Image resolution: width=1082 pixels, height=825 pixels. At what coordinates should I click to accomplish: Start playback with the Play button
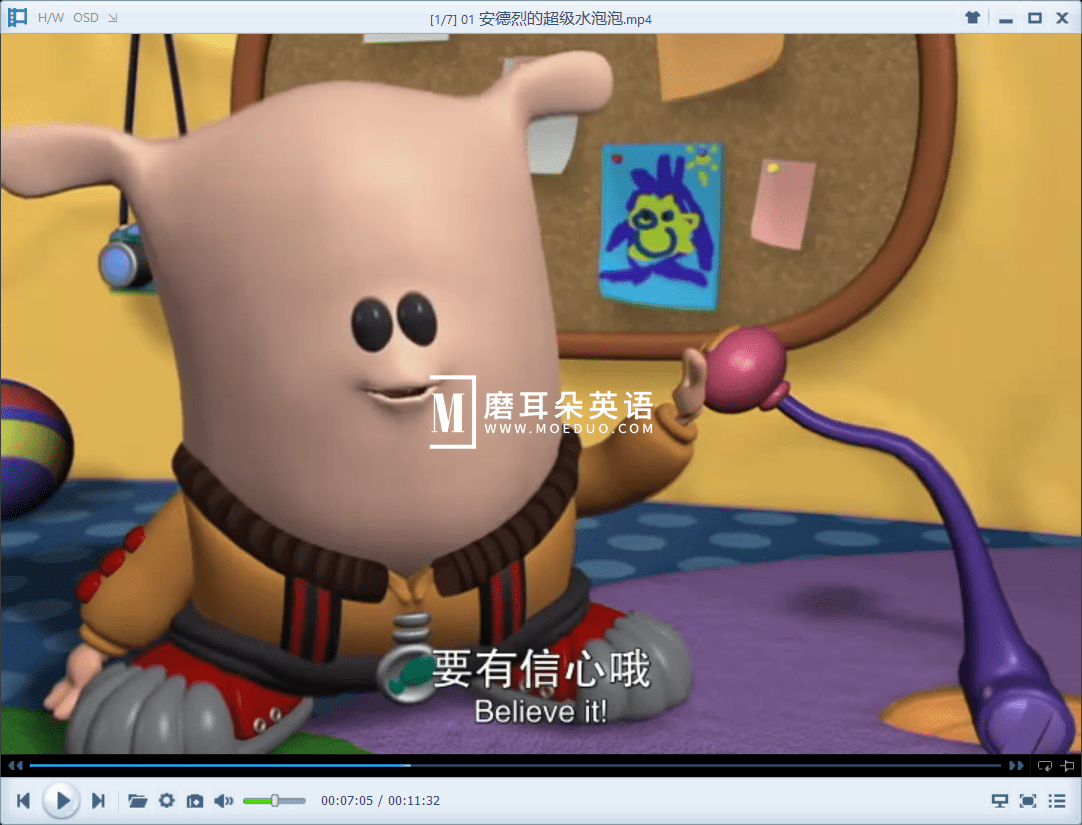point(61,800)
